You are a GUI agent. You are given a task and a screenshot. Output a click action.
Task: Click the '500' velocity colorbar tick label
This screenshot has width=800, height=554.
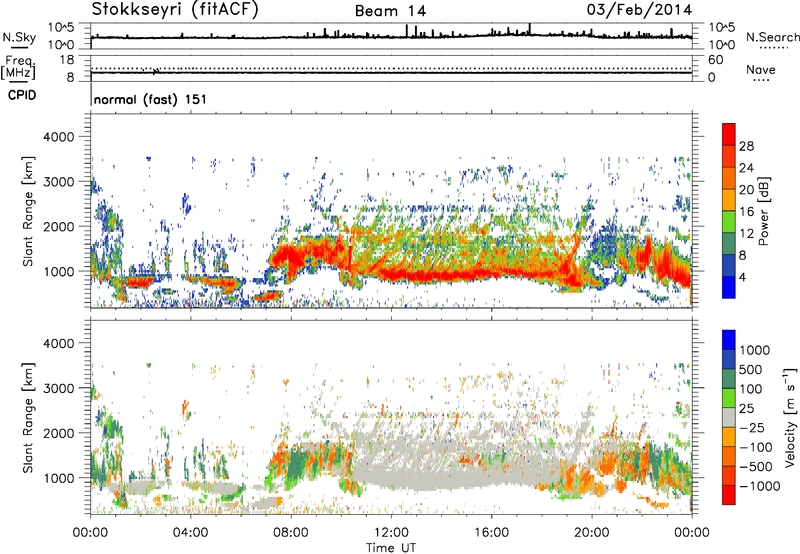pyautogui.click(x=751, y=369)
